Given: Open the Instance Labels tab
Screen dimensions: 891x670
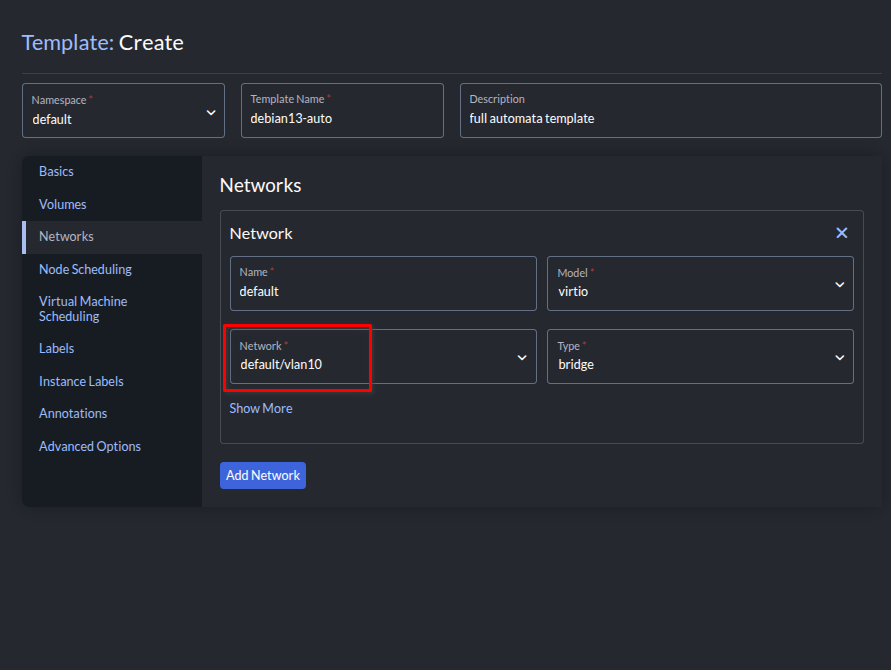Looking at the screenshot, I should 81,381.
